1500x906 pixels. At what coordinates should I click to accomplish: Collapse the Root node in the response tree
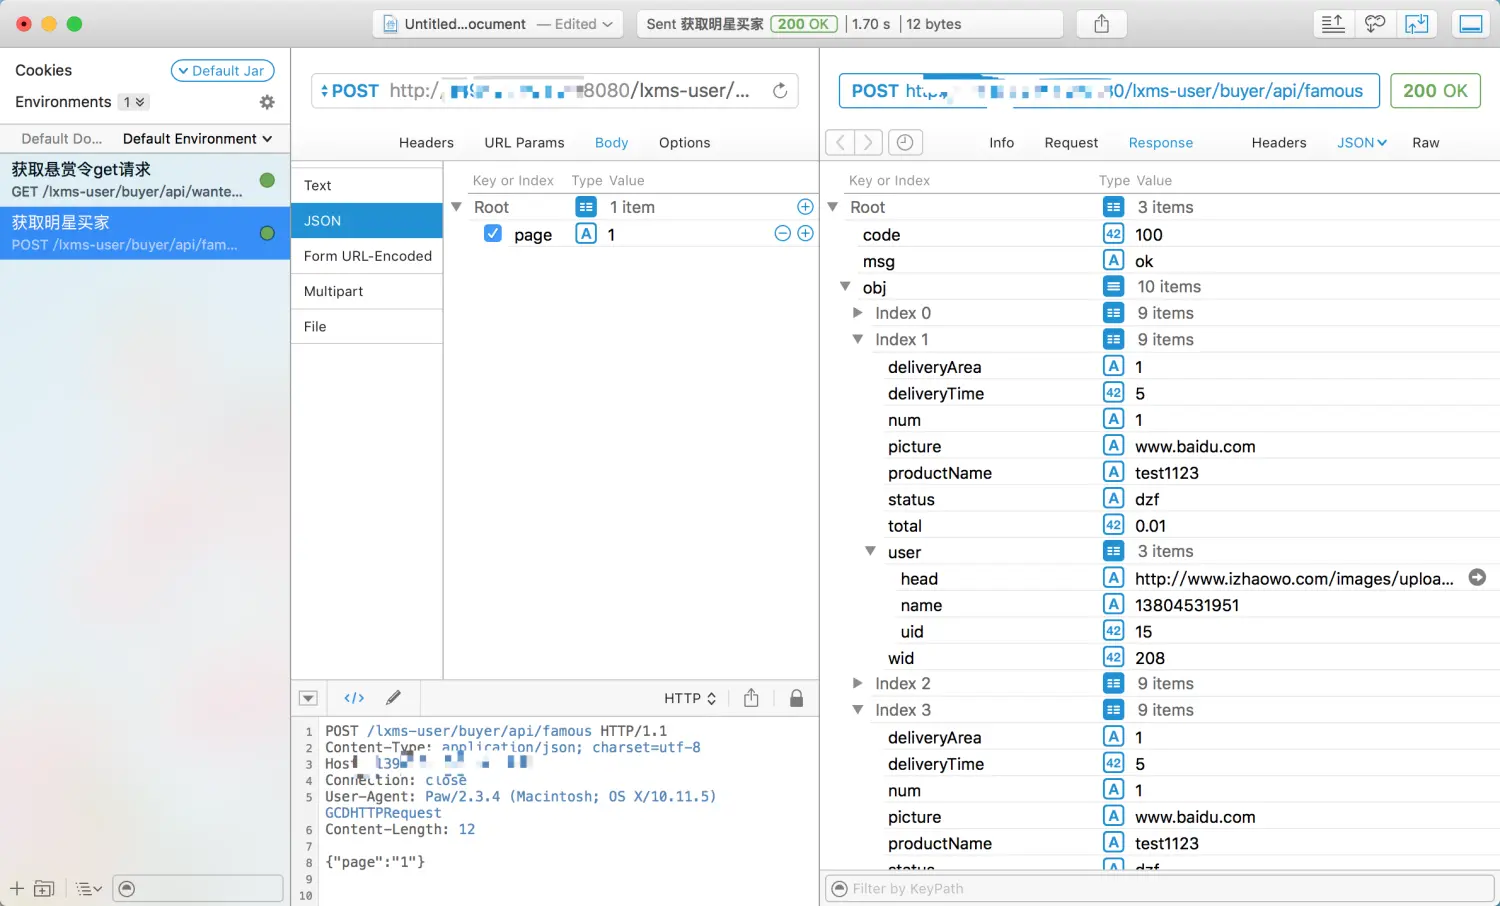tap(832, 207)
